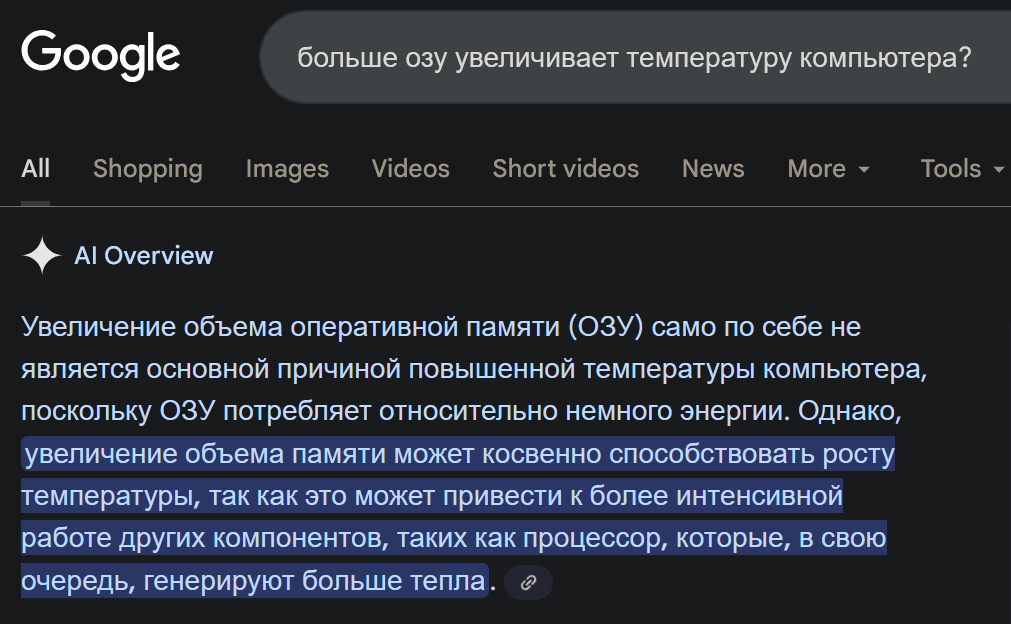Image resolution: width=1011 pixels, height=624 pixels.
Task: Open the Images tab
Action: click(287, 169)
